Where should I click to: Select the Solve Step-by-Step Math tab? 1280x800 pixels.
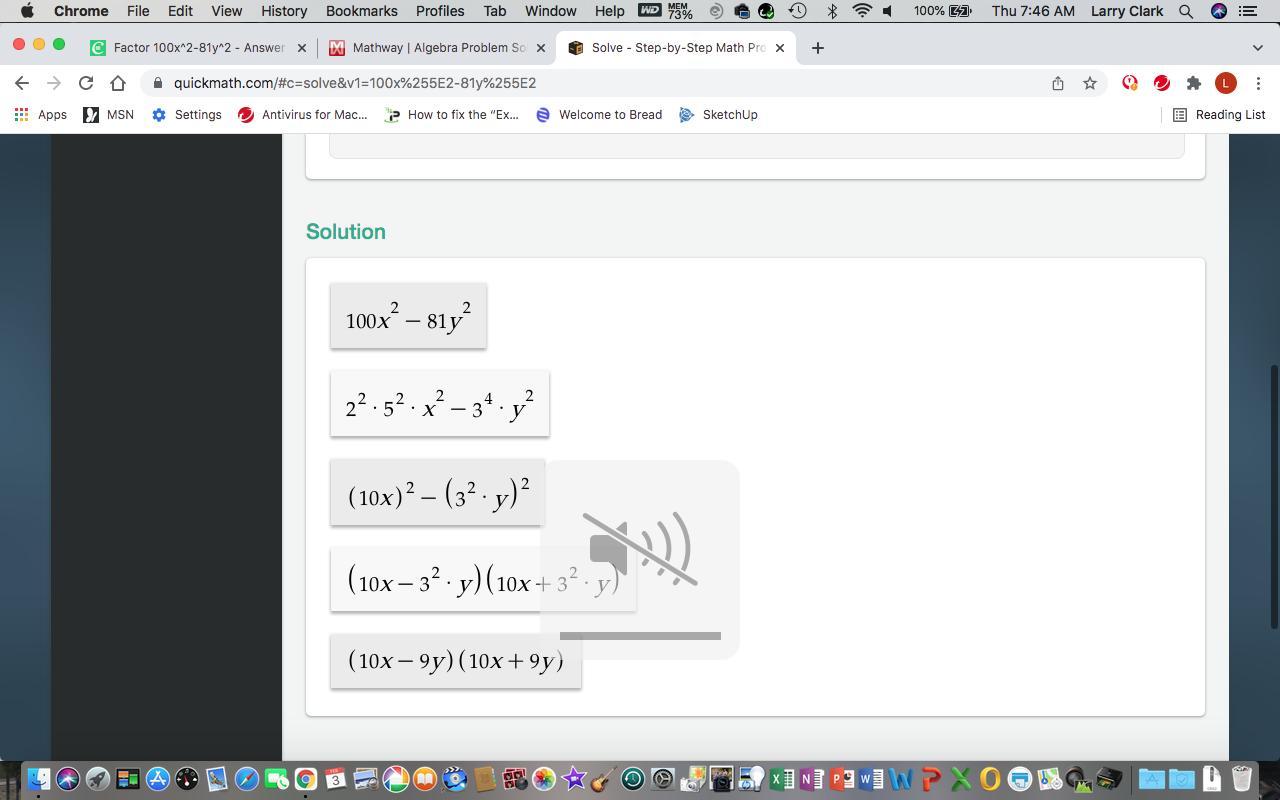click(x=677, y=47)
